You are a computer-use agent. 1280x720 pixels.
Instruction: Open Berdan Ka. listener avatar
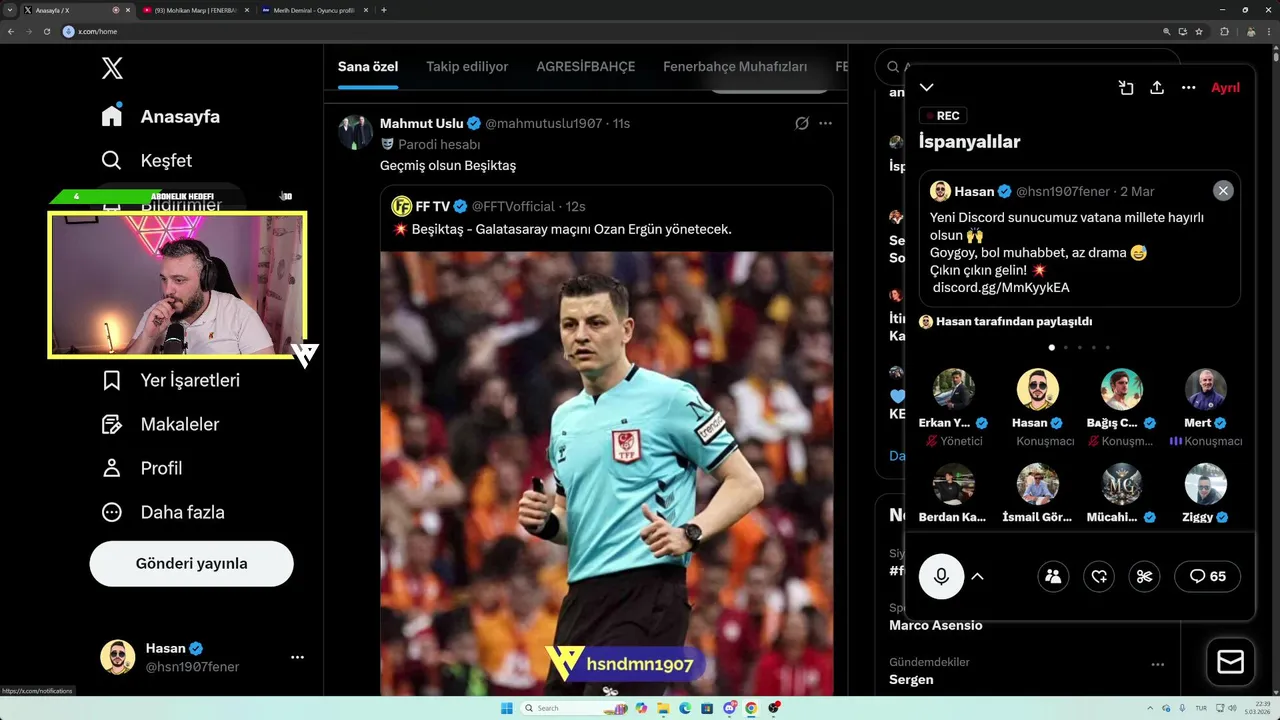[x=953, y=484]
